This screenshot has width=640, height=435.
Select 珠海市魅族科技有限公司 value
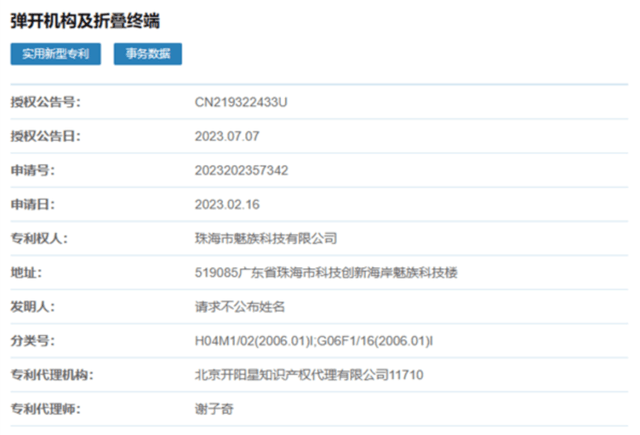click(x=266, y=238)
